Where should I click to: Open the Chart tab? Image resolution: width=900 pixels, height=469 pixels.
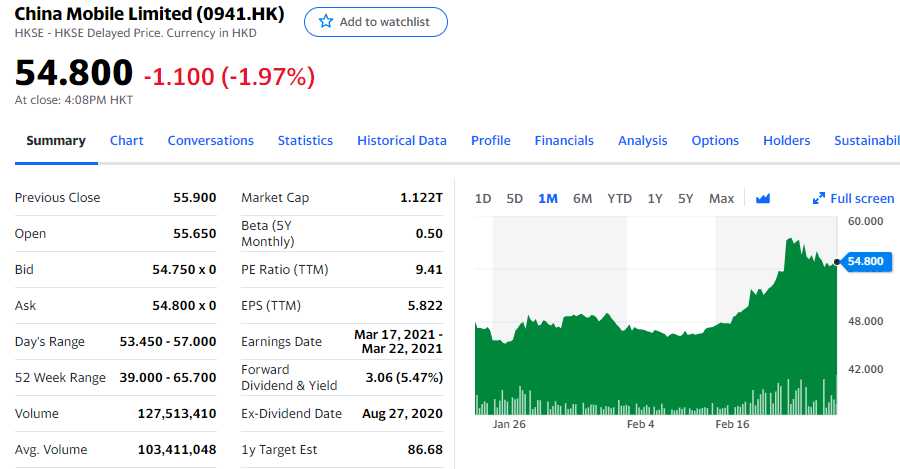(127, 141)
